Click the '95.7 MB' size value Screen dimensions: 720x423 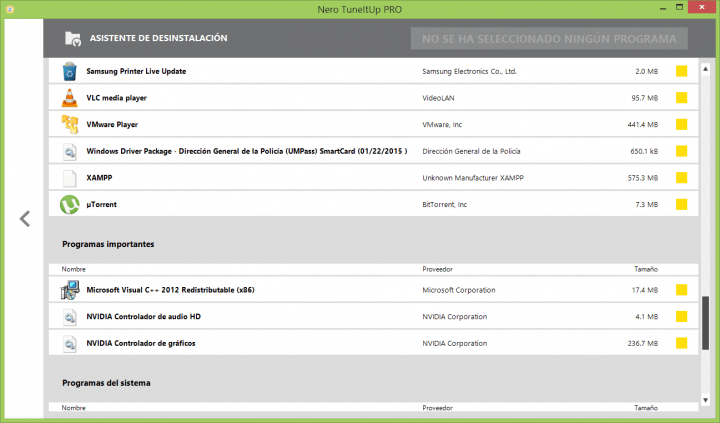click(644, 98)
